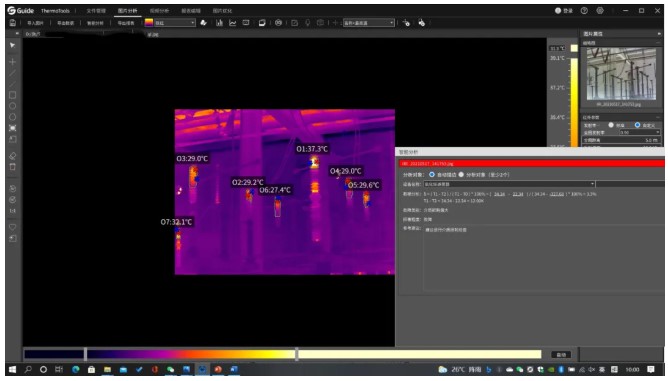This screenshot has width=668, height=381.
Task: Click the first temperature spot icon with plus
Action: pos(406,23)
